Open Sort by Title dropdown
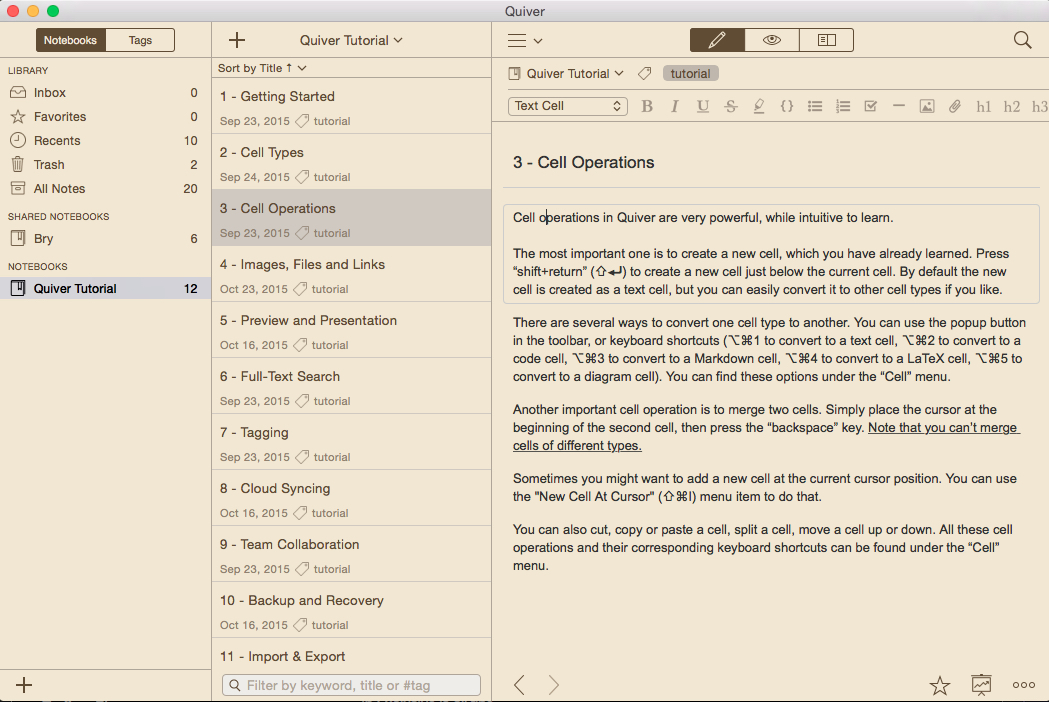The height and width of the screenshot is (702, 1049). click(262, 68)
